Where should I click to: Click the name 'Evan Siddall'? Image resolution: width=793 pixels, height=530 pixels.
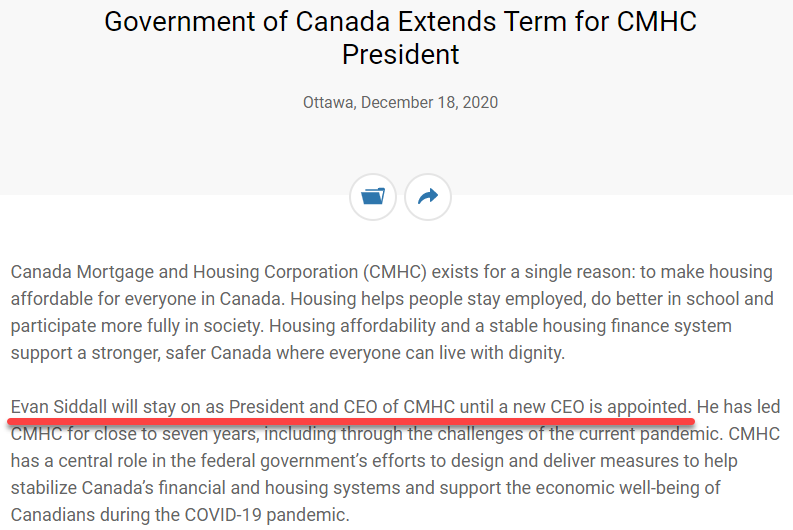[59, 407]
